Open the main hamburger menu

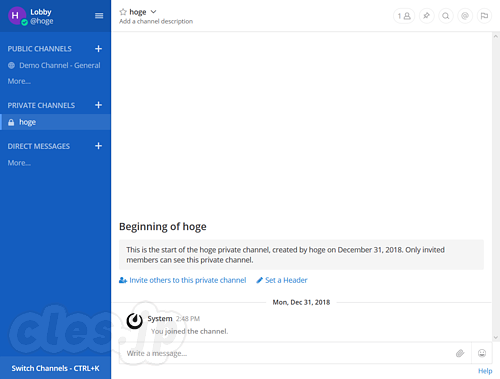(x=99, y=16)
